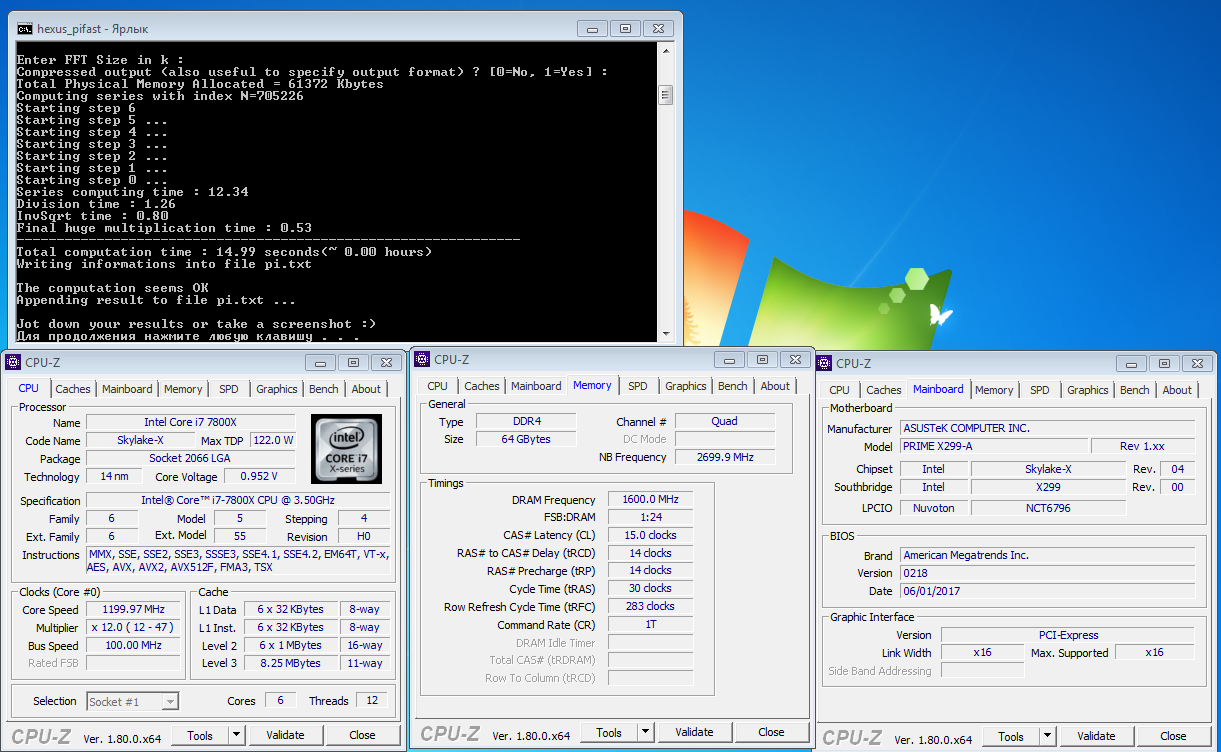The height and width of the screenshot is (752, 1221).
Task: Click Tools button in left CPU-Z window
Action: 200,735
